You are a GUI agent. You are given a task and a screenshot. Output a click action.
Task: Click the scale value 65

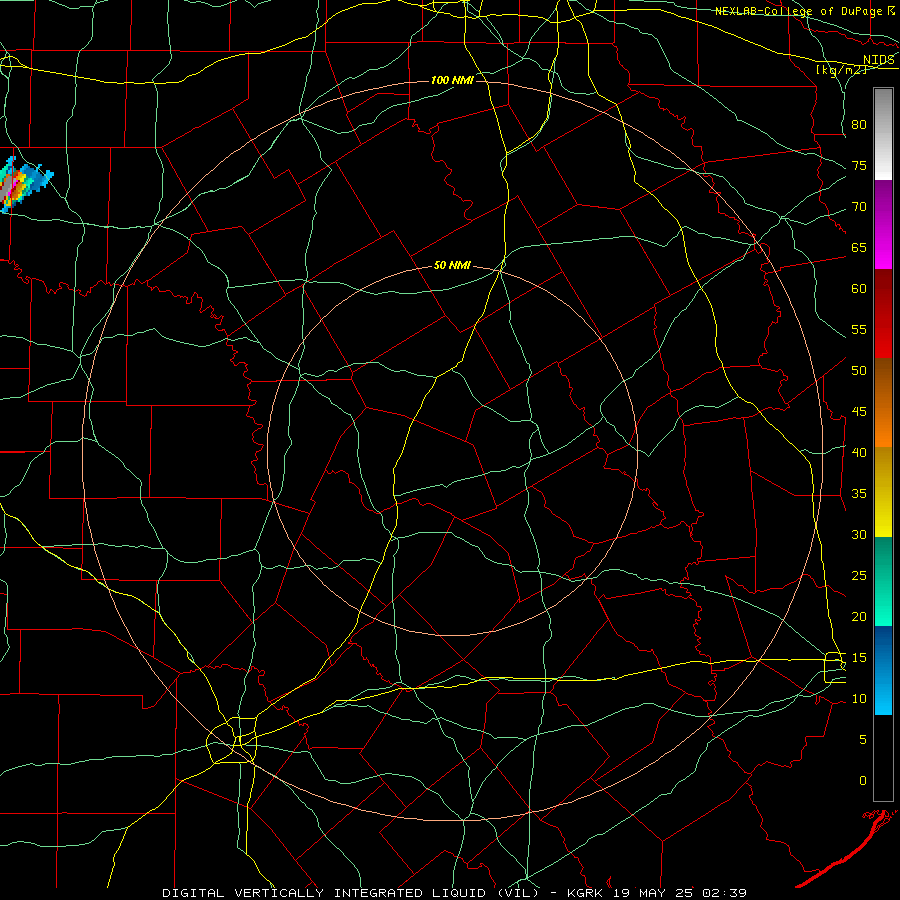pyautogui.click(x=859, y=247)
